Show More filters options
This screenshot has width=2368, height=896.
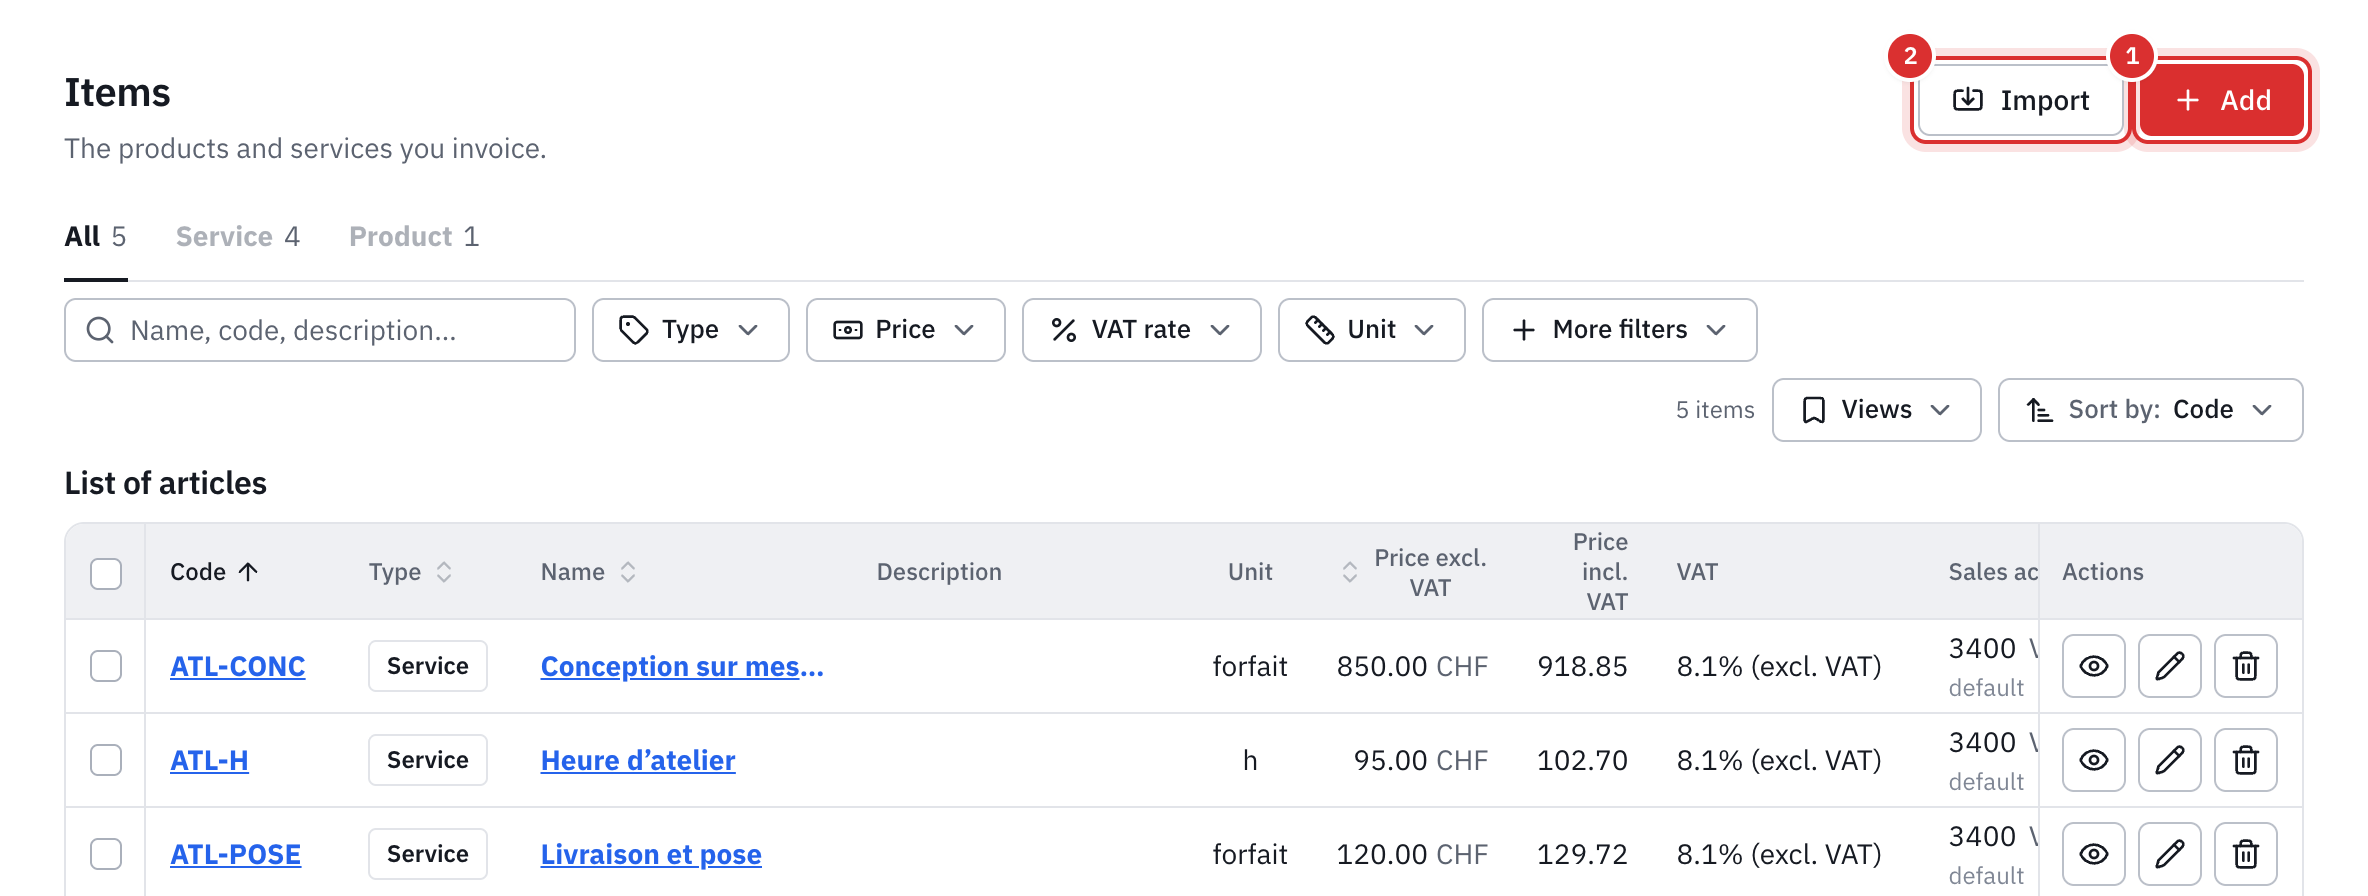(x=1619, y=330)
